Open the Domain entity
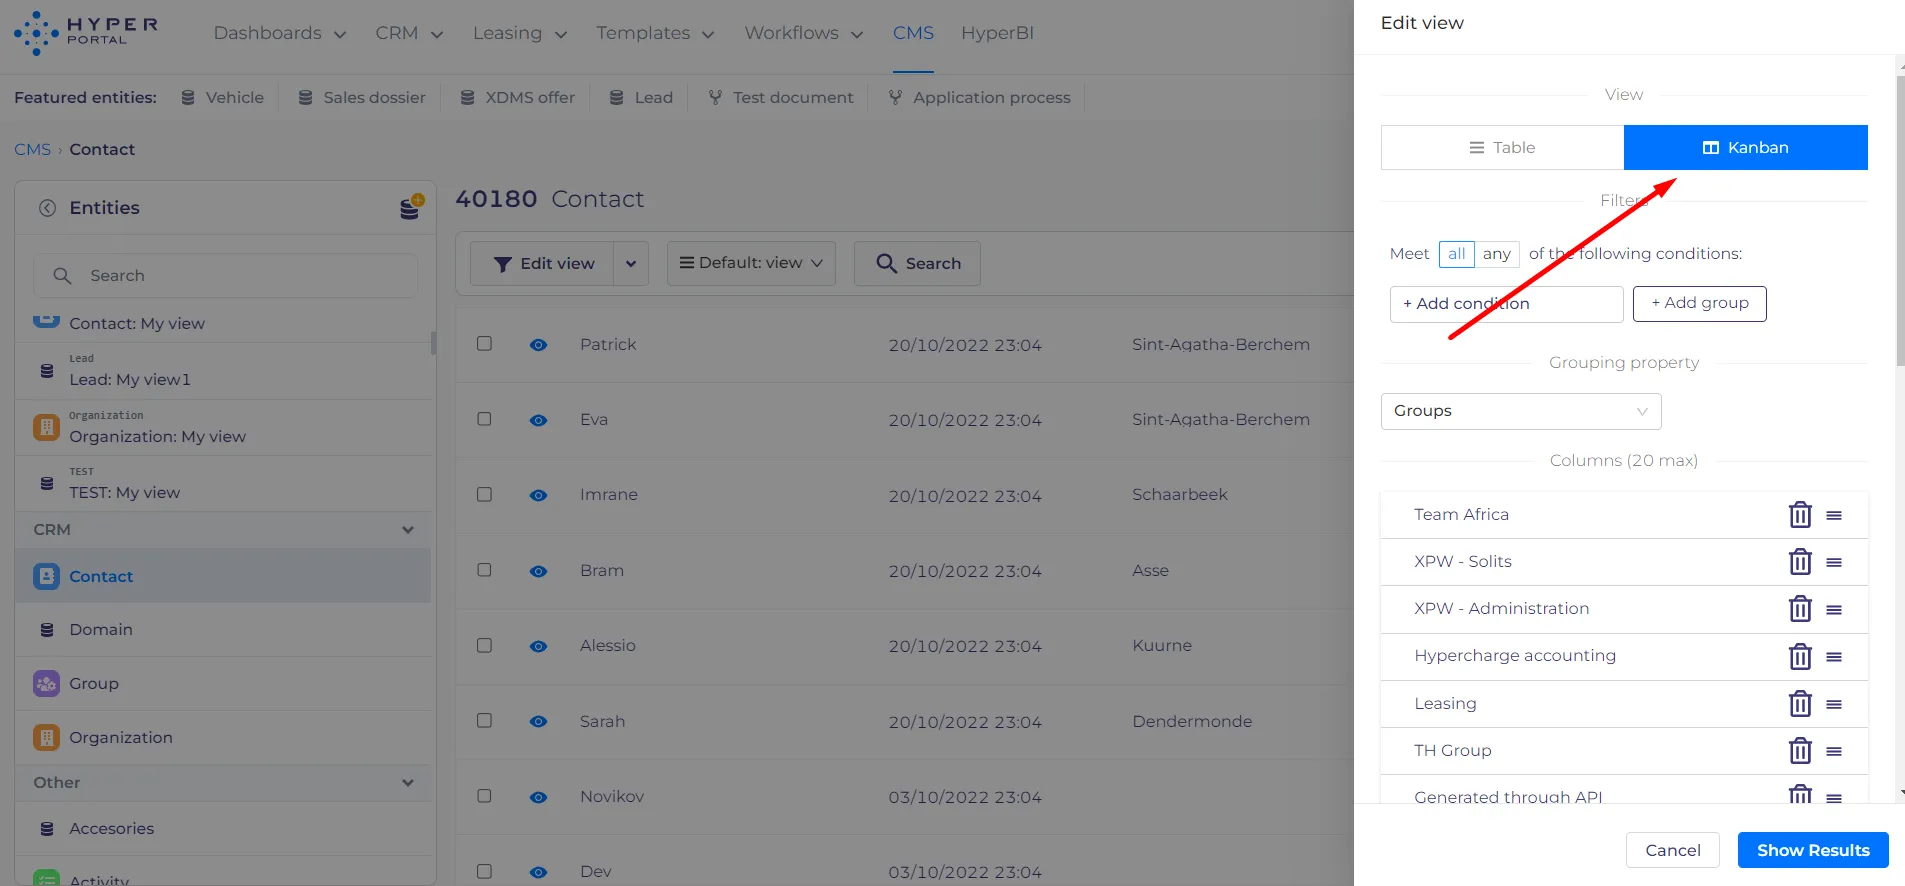The image size is (1905, 886). pos(222,629)
